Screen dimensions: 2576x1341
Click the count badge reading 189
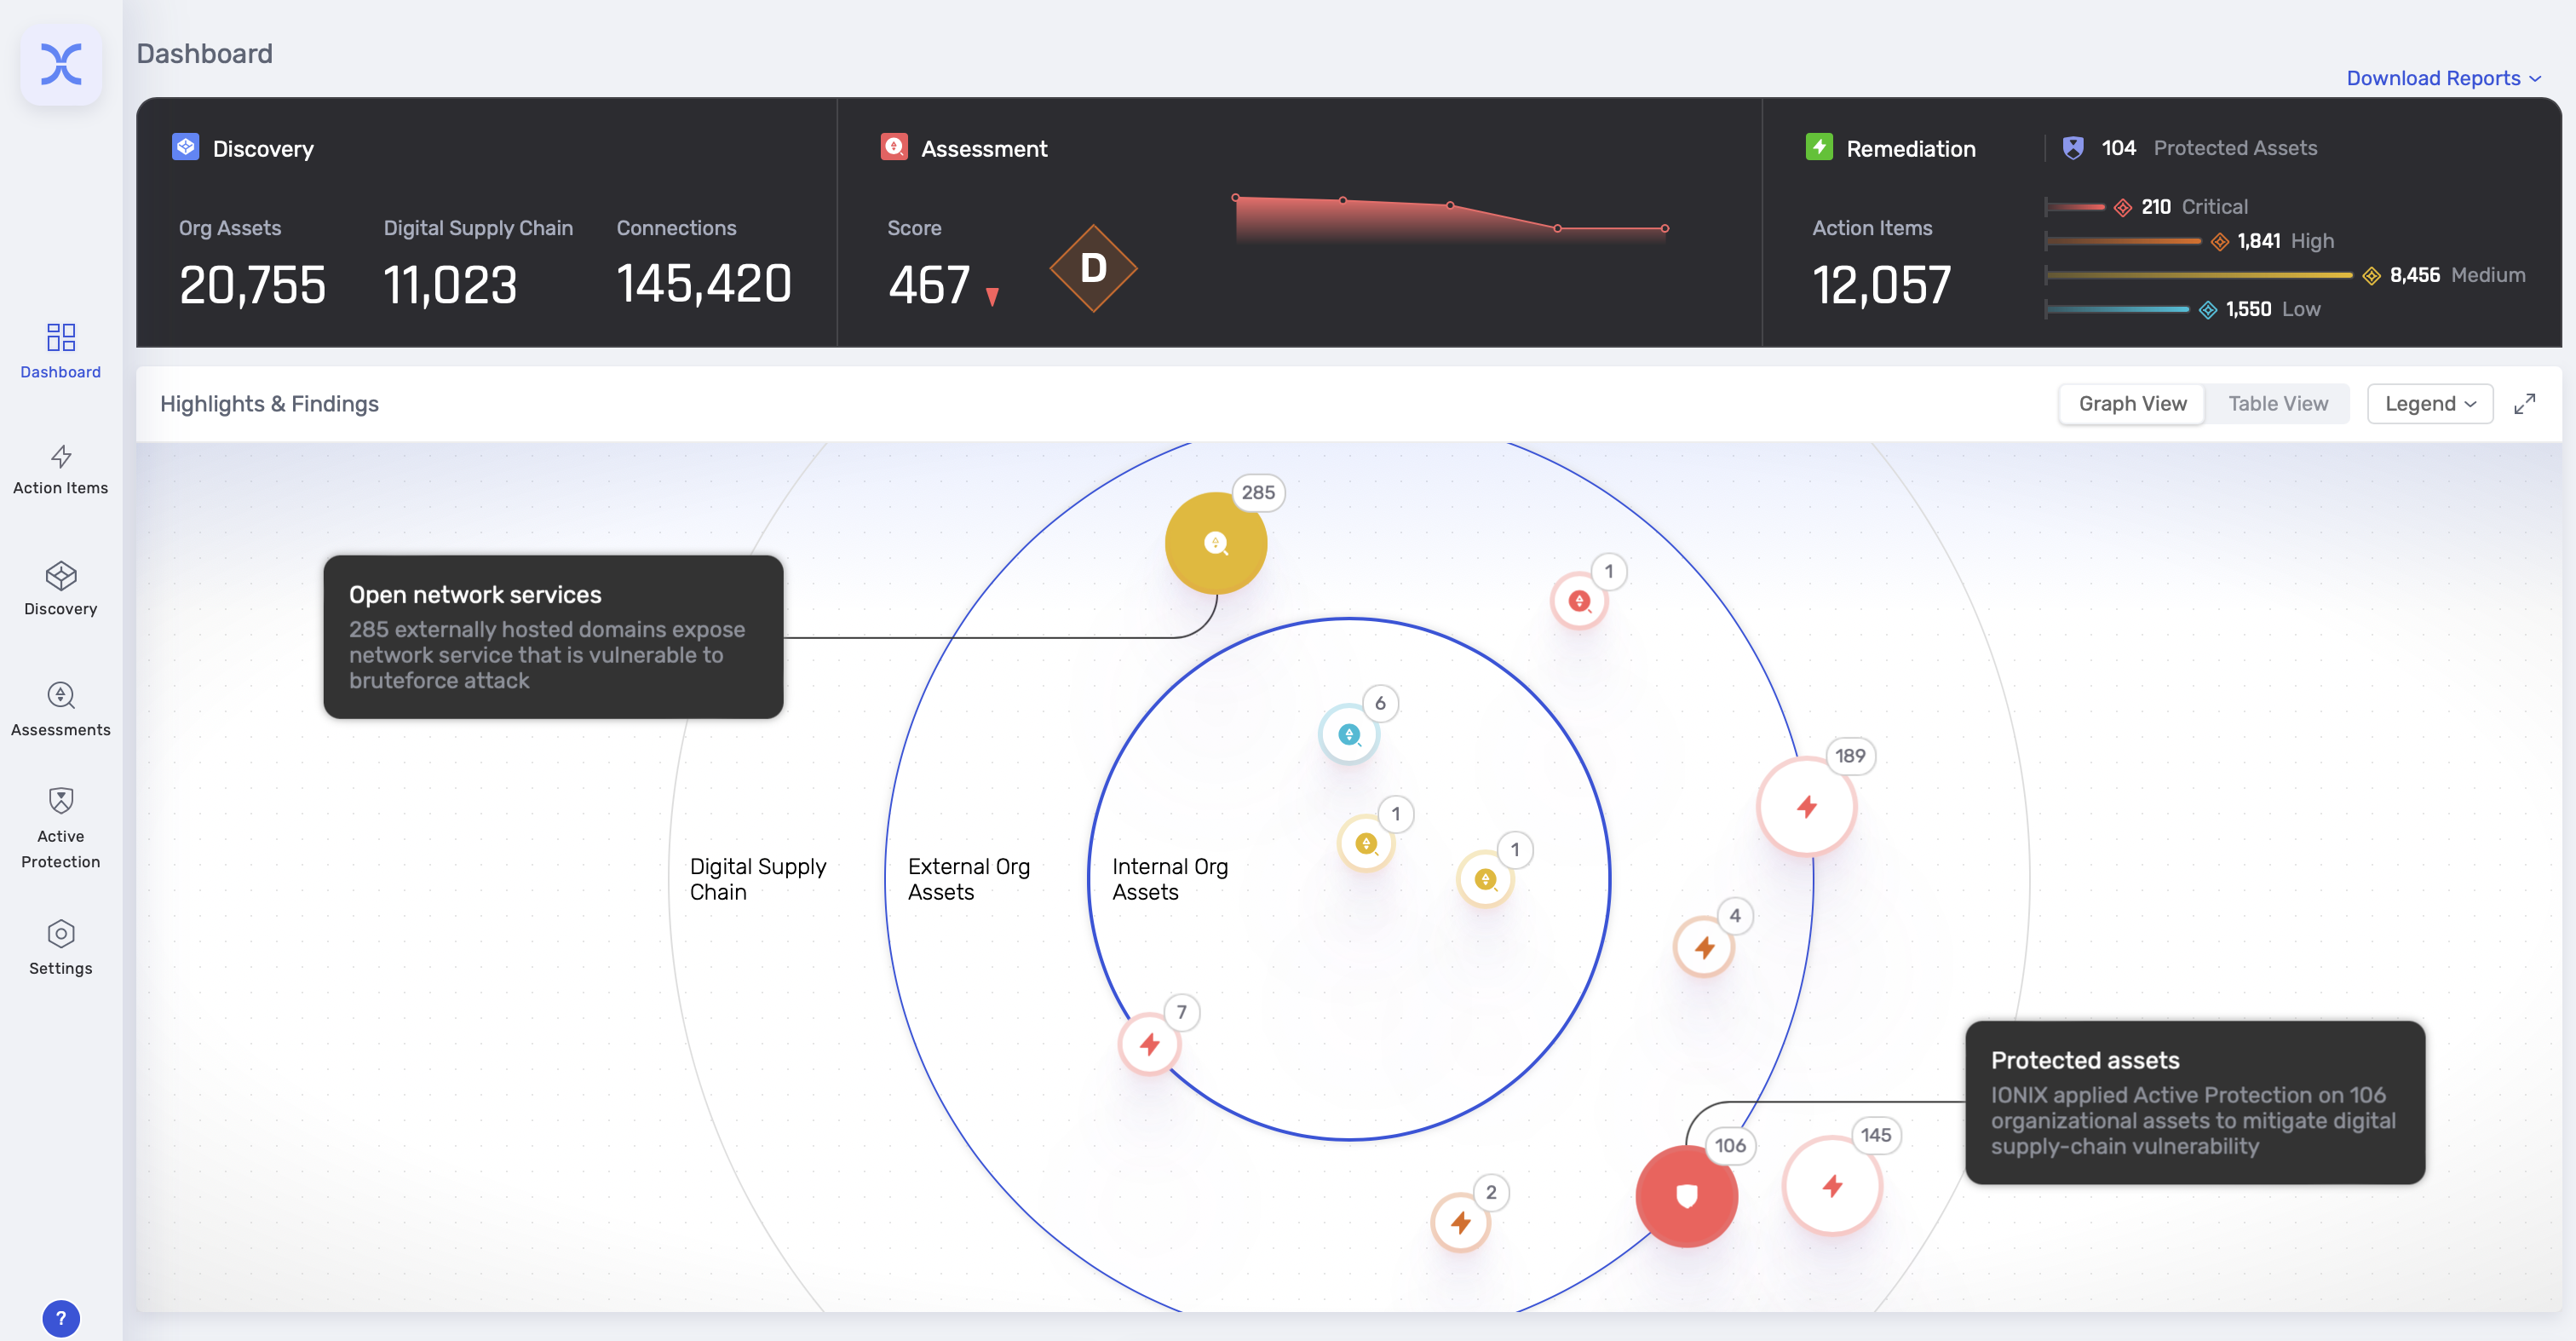(x=1850, y=756)
